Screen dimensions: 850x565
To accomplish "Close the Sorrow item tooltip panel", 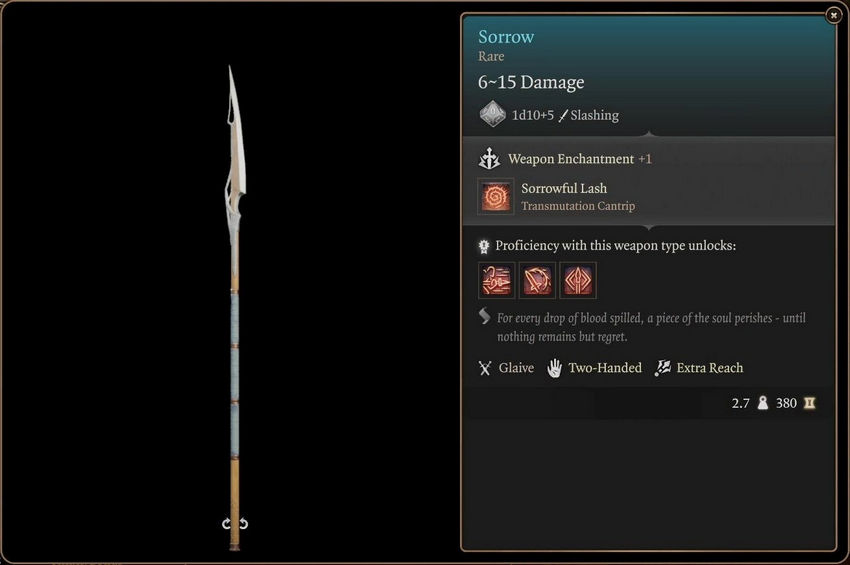I will click(834, 15).
